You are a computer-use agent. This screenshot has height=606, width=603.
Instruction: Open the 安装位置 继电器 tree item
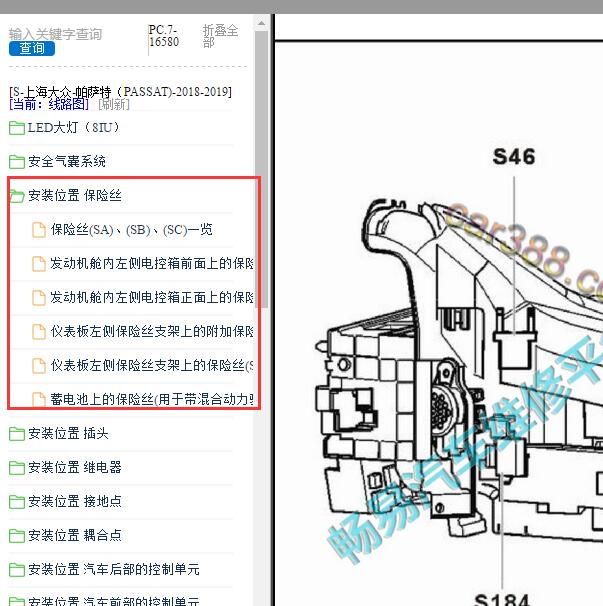75,468
